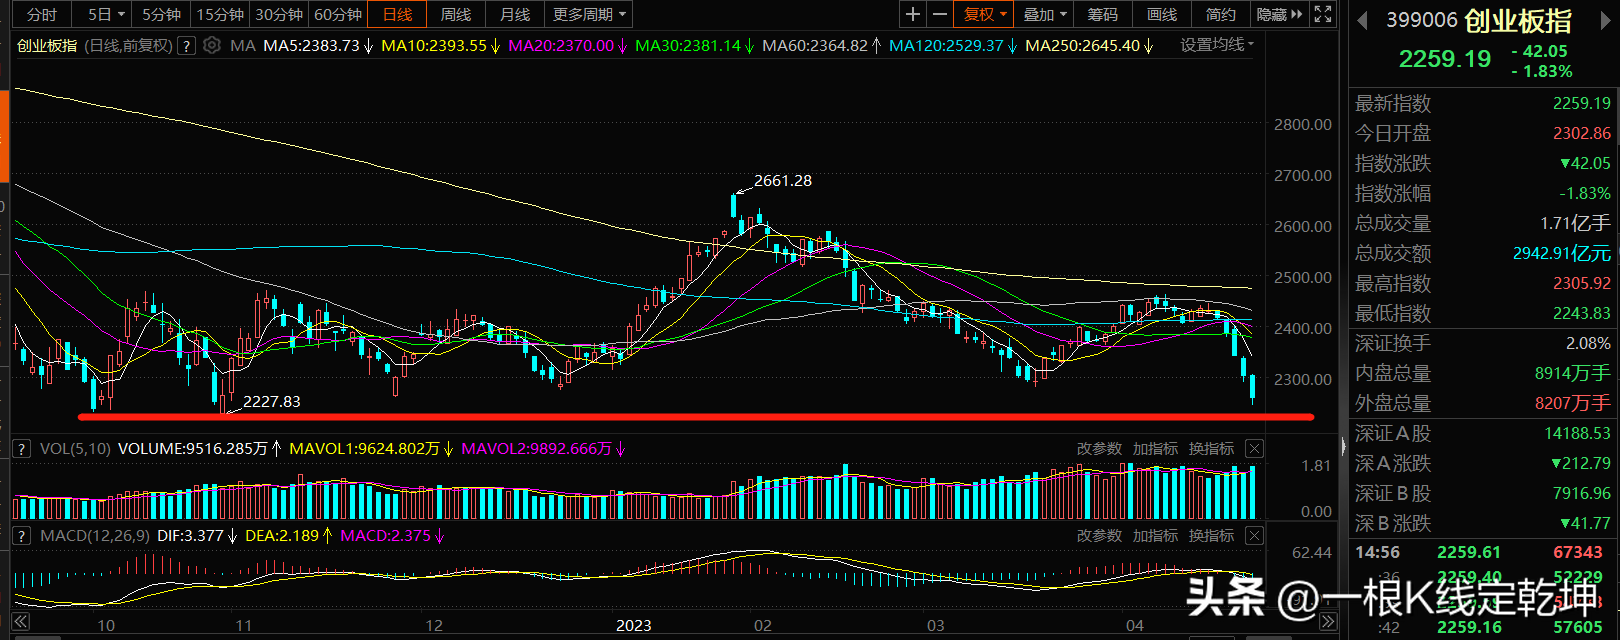Click the plus zoom-in chart icon
Screen dimensions: 1620x640
pos(913,14)
